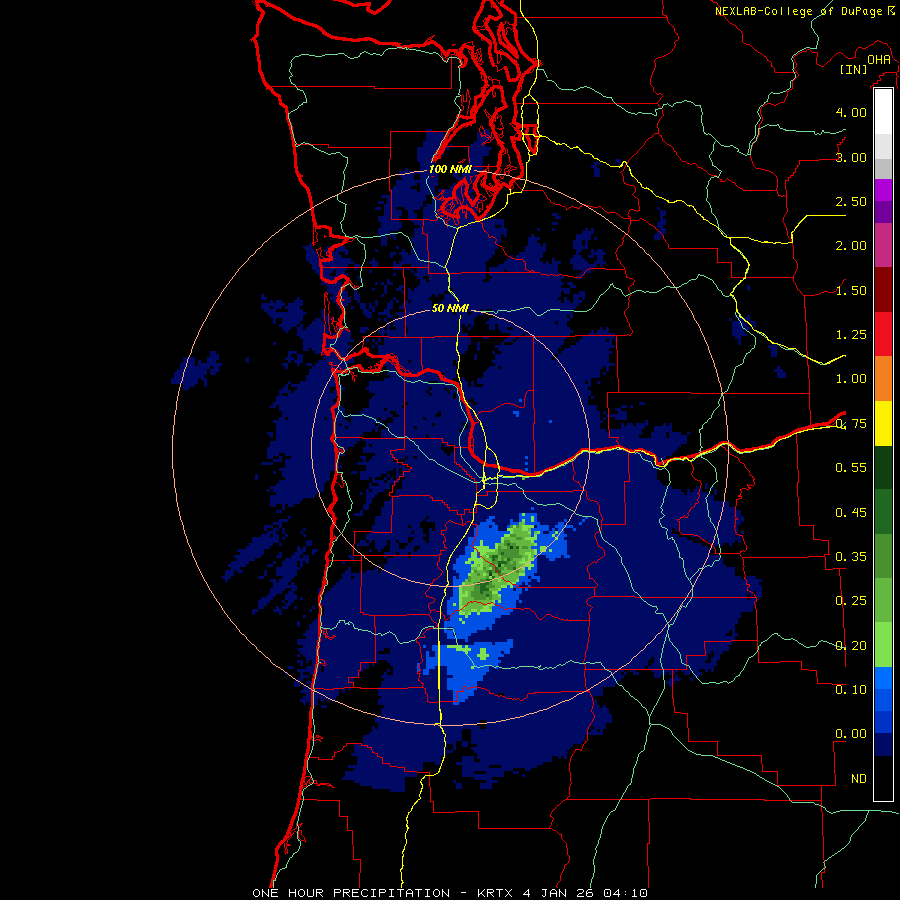Click the '[IN]' units label
Screen dimensions: 900x900
pyautogui.click(x=853, y=69)
